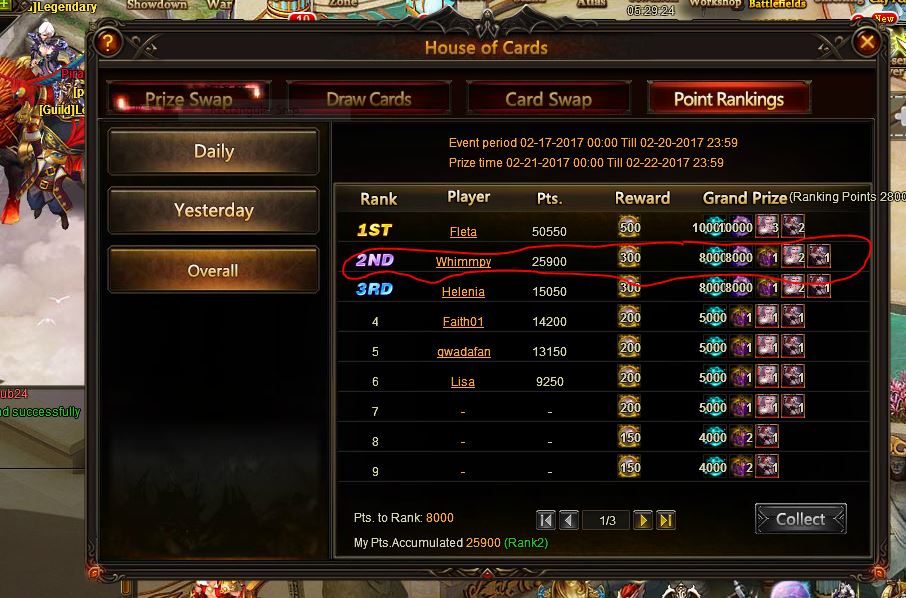Collect the ranking prize
Viewport: 906px width, 598px height.
coord(800,519)
